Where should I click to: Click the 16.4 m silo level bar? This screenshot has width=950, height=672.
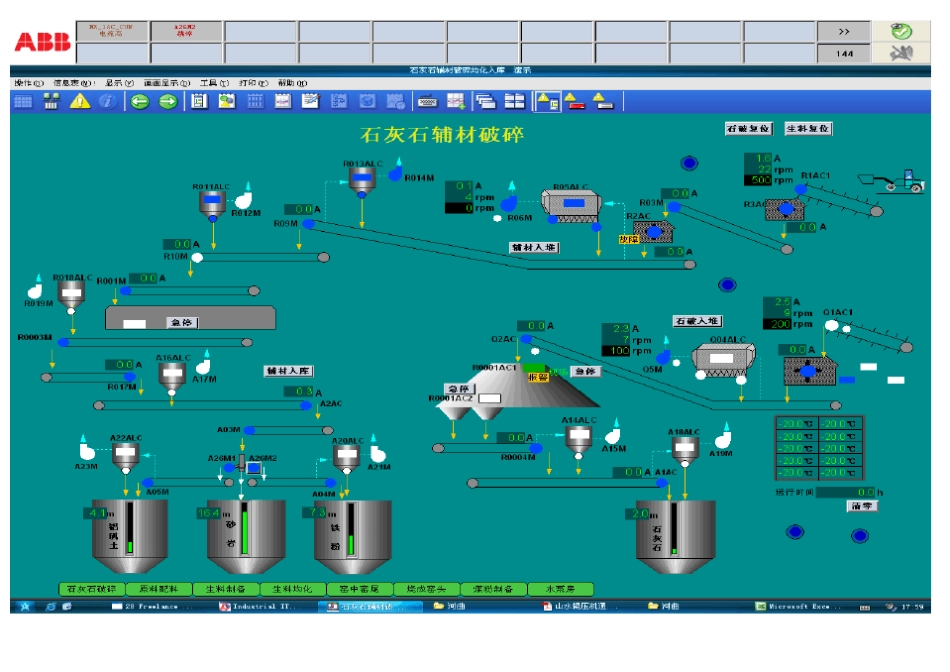[x=245, y=528]
